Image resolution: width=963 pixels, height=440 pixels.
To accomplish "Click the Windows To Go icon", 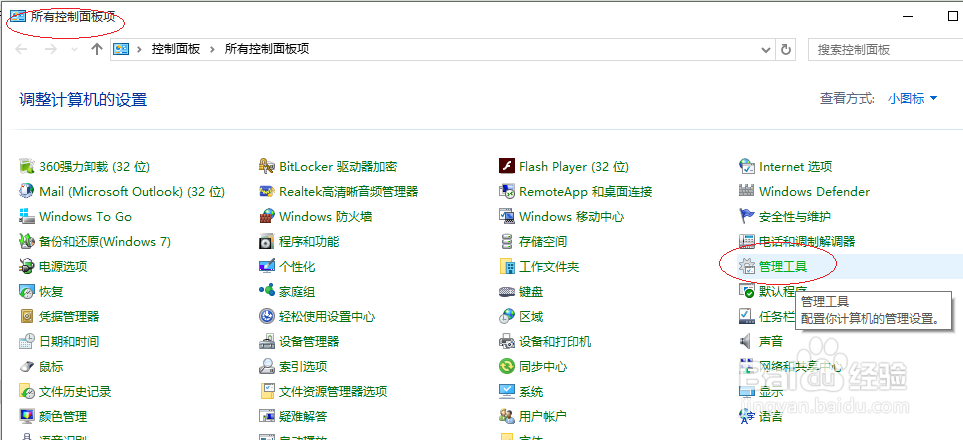I will coord(26,217).
